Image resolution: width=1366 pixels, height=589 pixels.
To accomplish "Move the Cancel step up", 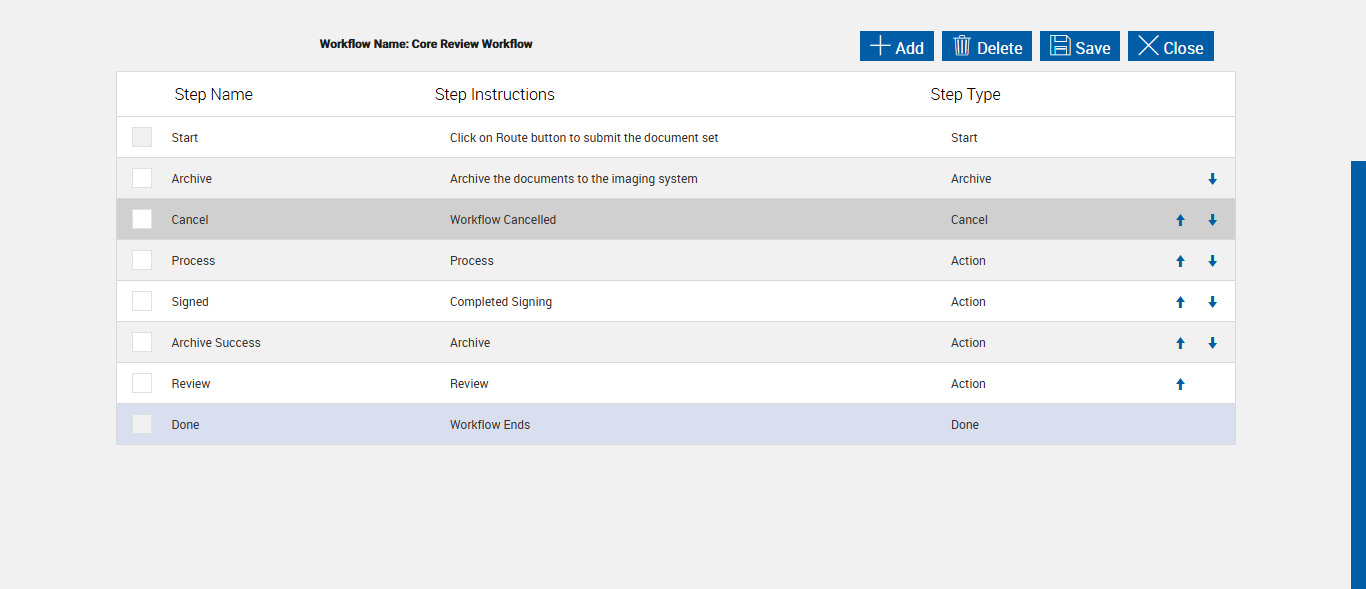I will coord(1180,220).
